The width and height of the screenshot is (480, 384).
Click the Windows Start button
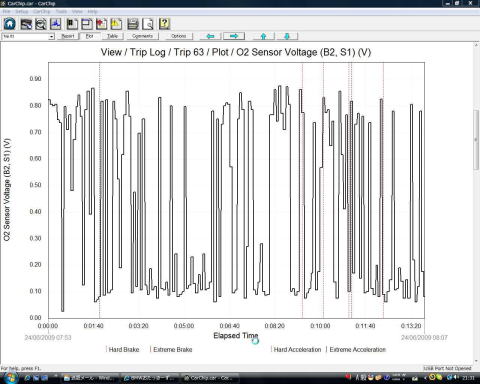click(10, 378)
